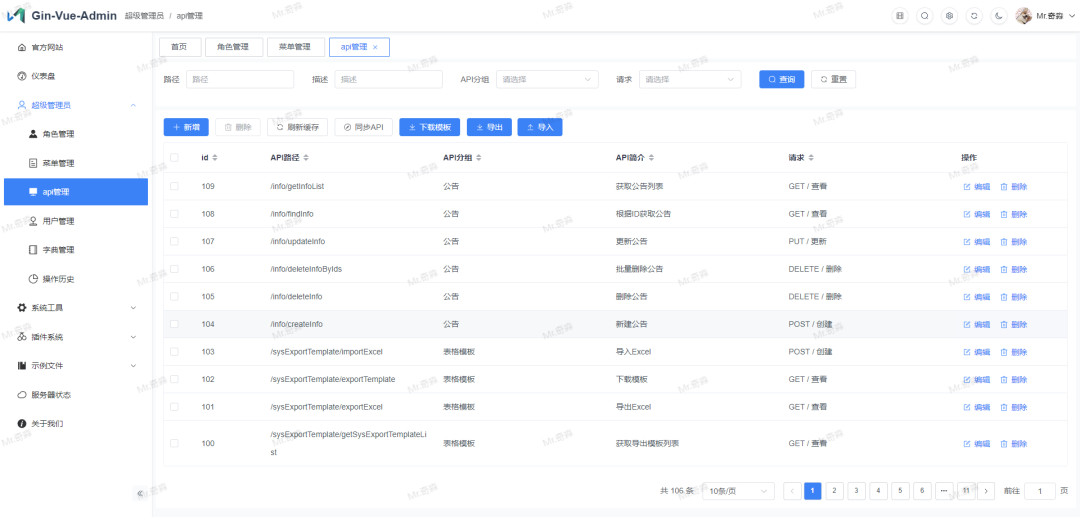Switch to the 角色管理 tab

(x=233, y=47)
